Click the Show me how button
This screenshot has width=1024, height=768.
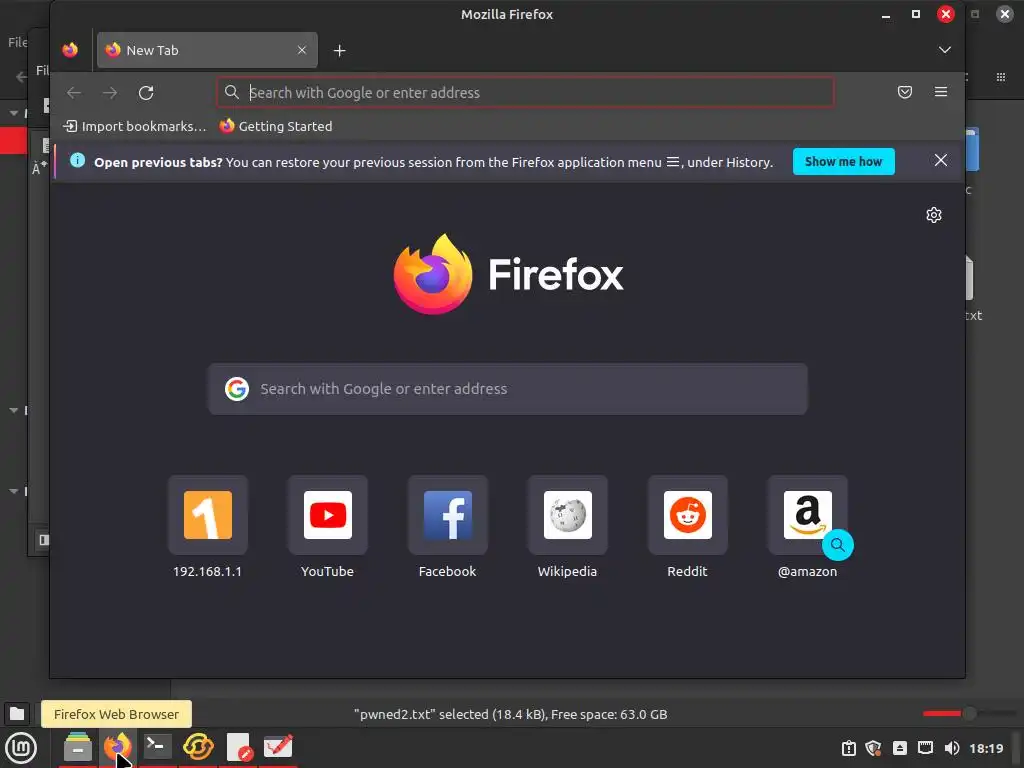pyautogui.click(x=843, y=161)
